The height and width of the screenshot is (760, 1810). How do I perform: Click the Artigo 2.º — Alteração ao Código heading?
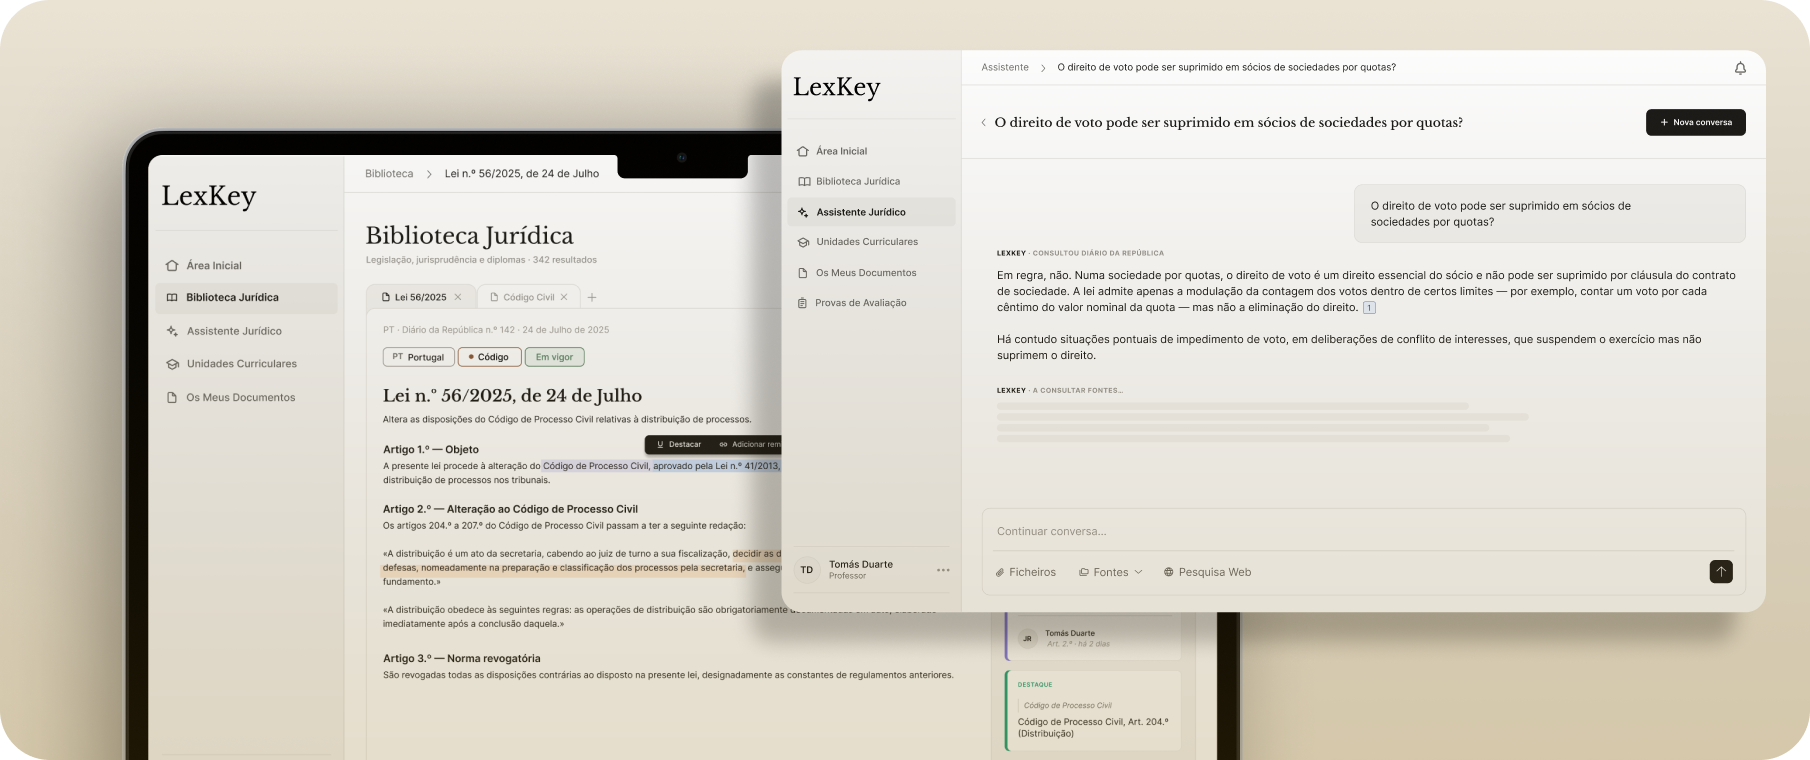[x=510, y=509]
